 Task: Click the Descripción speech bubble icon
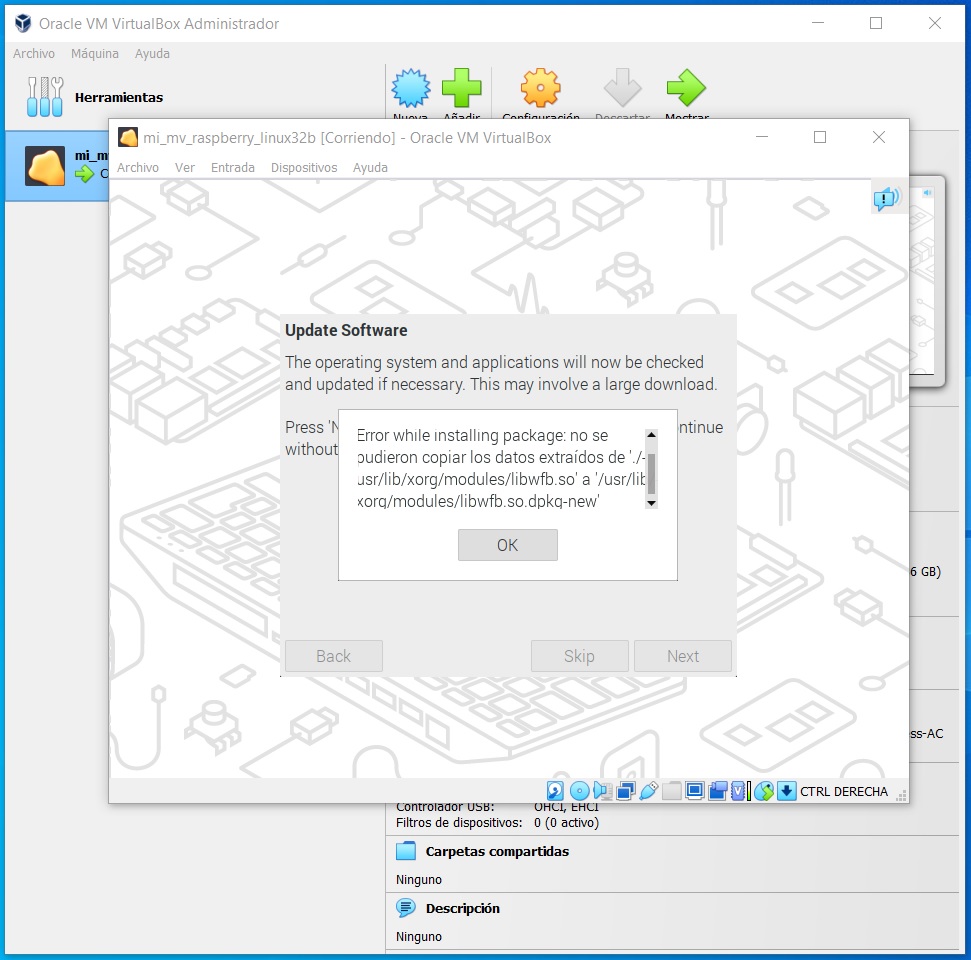(406, 908)
